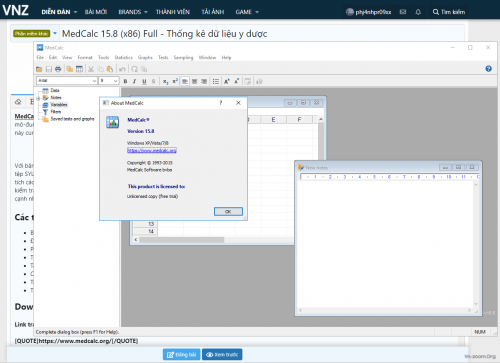
Task: Click the Copy toolbar icon
Action: point(100,69)
